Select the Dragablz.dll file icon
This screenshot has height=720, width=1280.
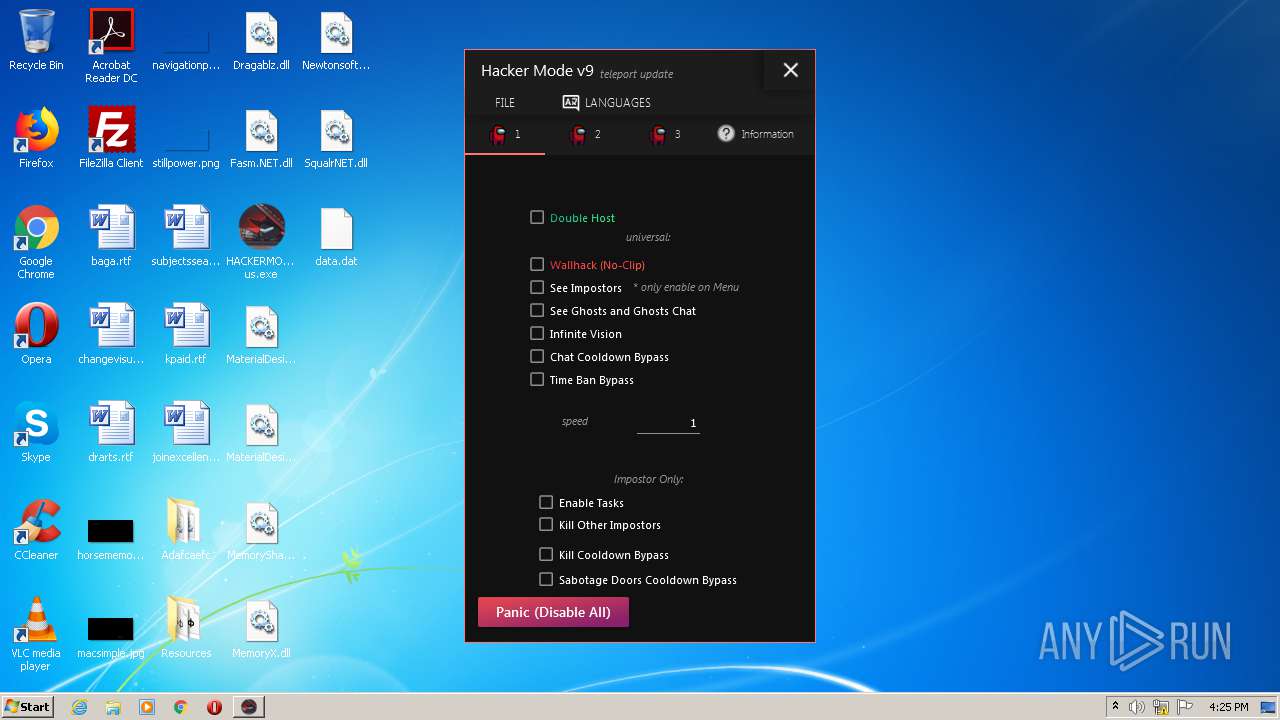point(261,40)
